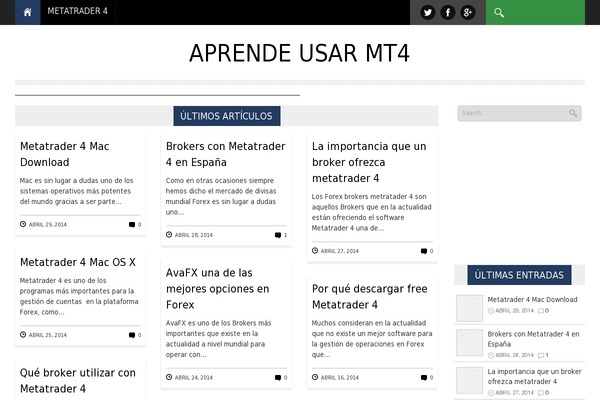The image size is (600, 400).
Task: Click the clock icon beside ABRIL 28, 2014 card date
Action: [x=169, y=234]
